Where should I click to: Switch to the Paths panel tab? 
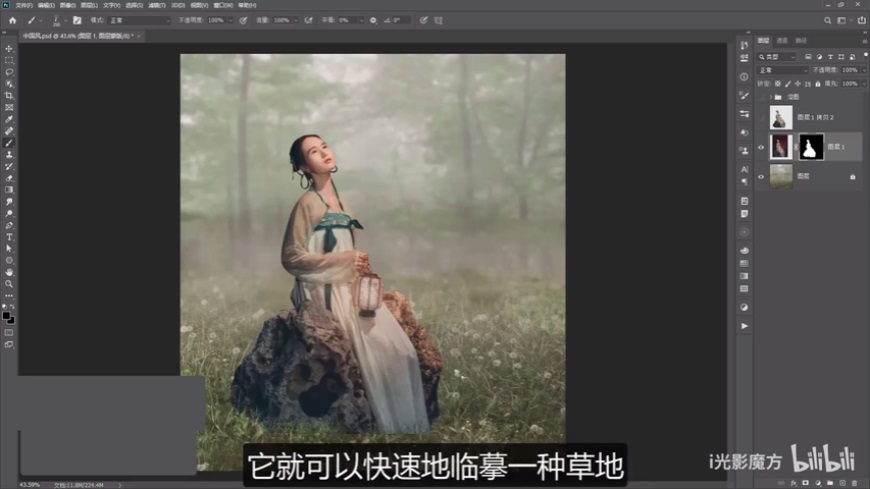pyautogui.click(x=801, y=41)
